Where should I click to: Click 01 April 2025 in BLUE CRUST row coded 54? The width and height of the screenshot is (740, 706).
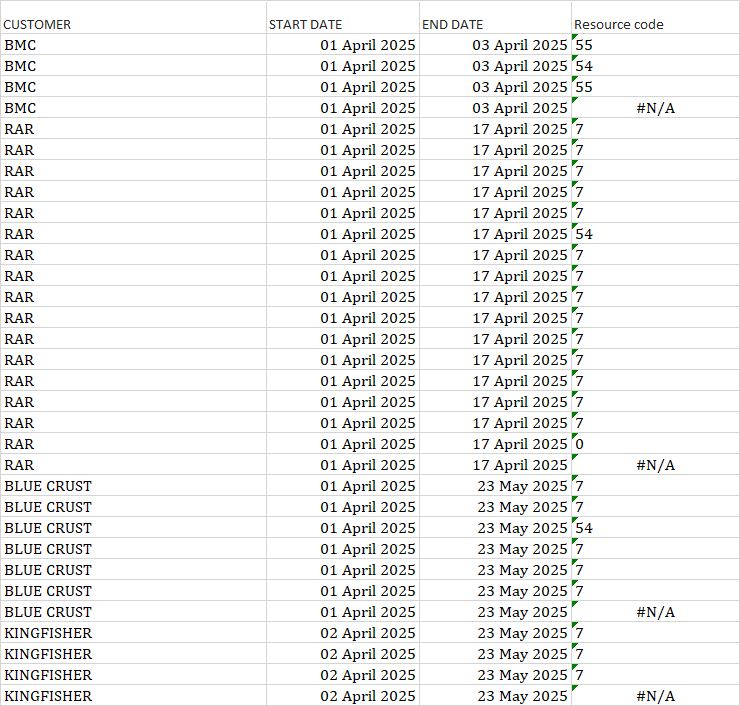click(343, 528)
